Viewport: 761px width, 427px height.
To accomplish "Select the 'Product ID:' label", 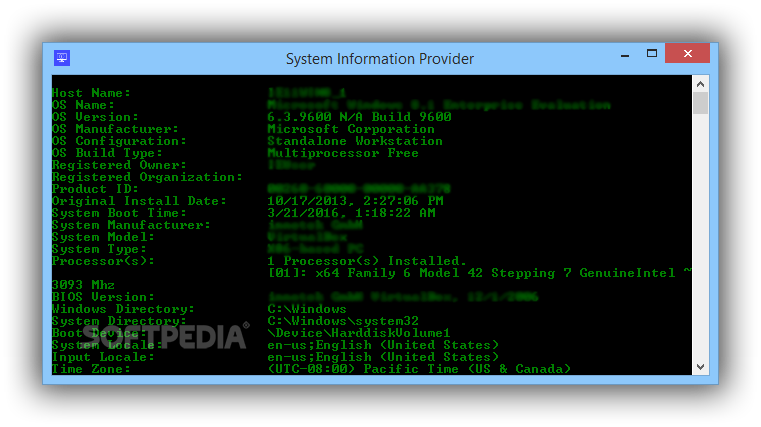I will click(x=95, y=189).
